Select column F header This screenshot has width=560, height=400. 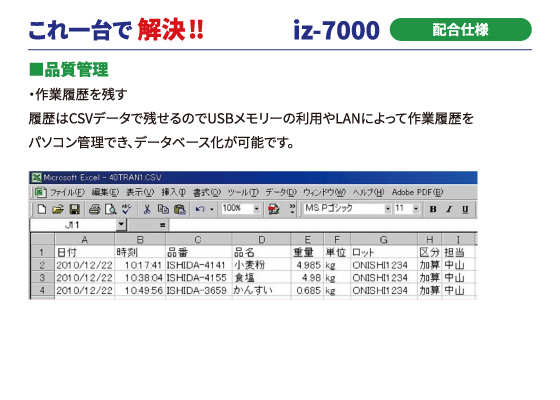tap(337, 239)
